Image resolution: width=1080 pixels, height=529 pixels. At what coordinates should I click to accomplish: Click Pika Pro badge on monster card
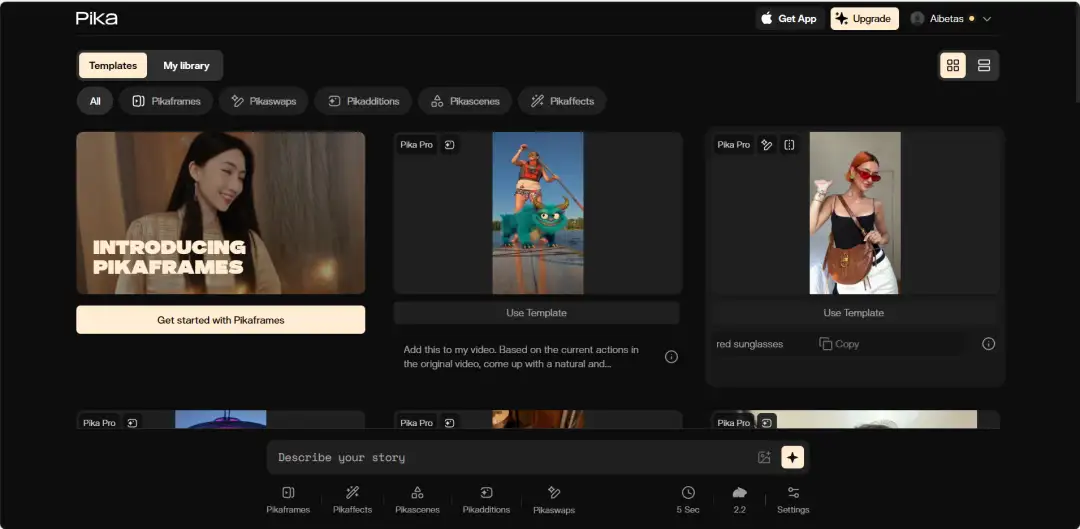point(417,145)
